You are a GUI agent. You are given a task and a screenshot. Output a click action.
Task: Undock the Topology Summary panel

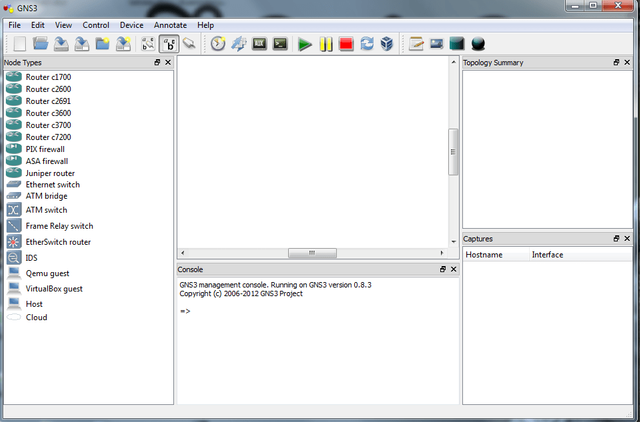(x=616, y=62)
